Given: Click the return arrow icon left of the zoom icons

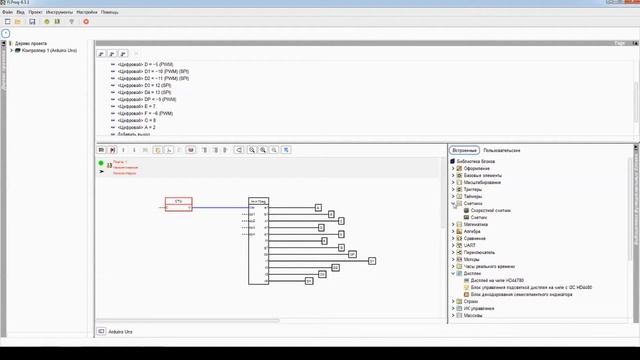Looking at the screenshot, I should pos(239,150).
